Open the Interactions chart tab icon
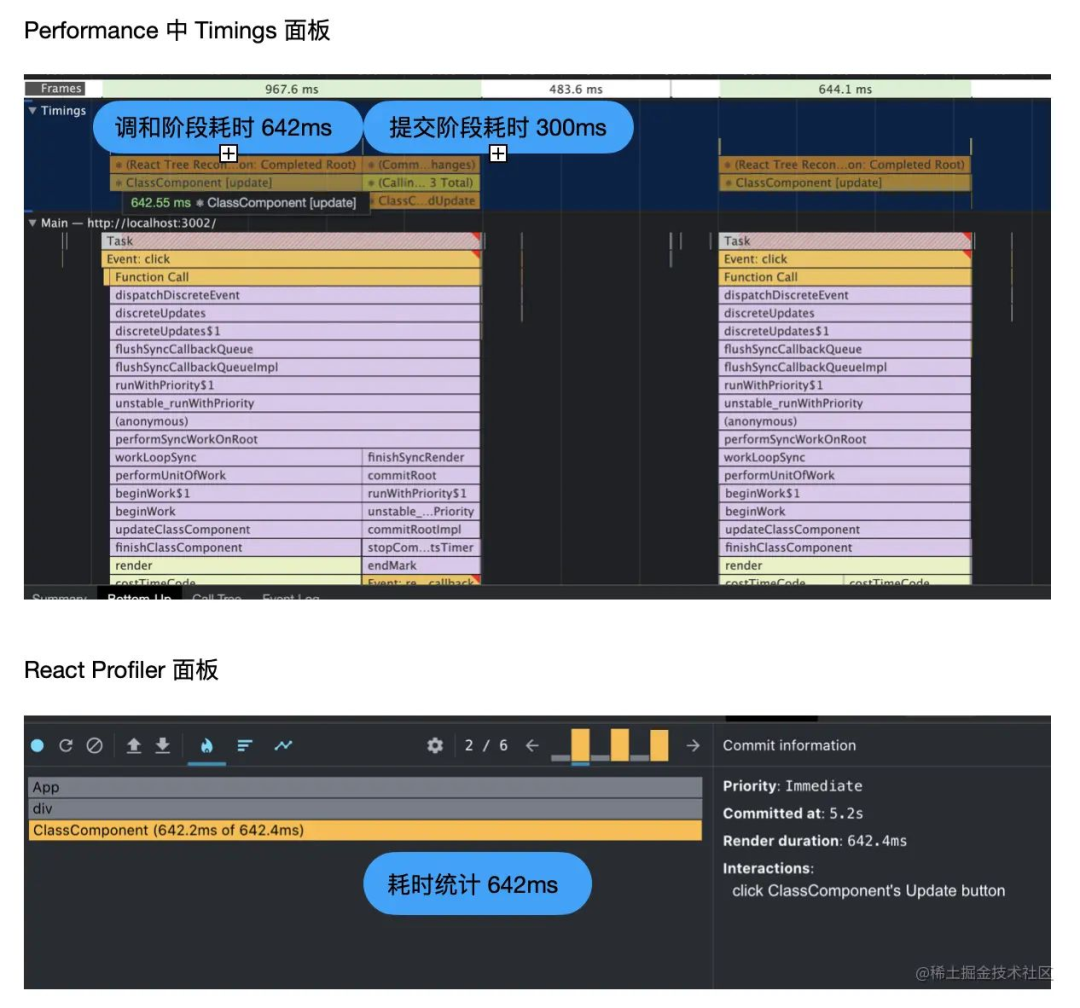 [x=283, y=745]
